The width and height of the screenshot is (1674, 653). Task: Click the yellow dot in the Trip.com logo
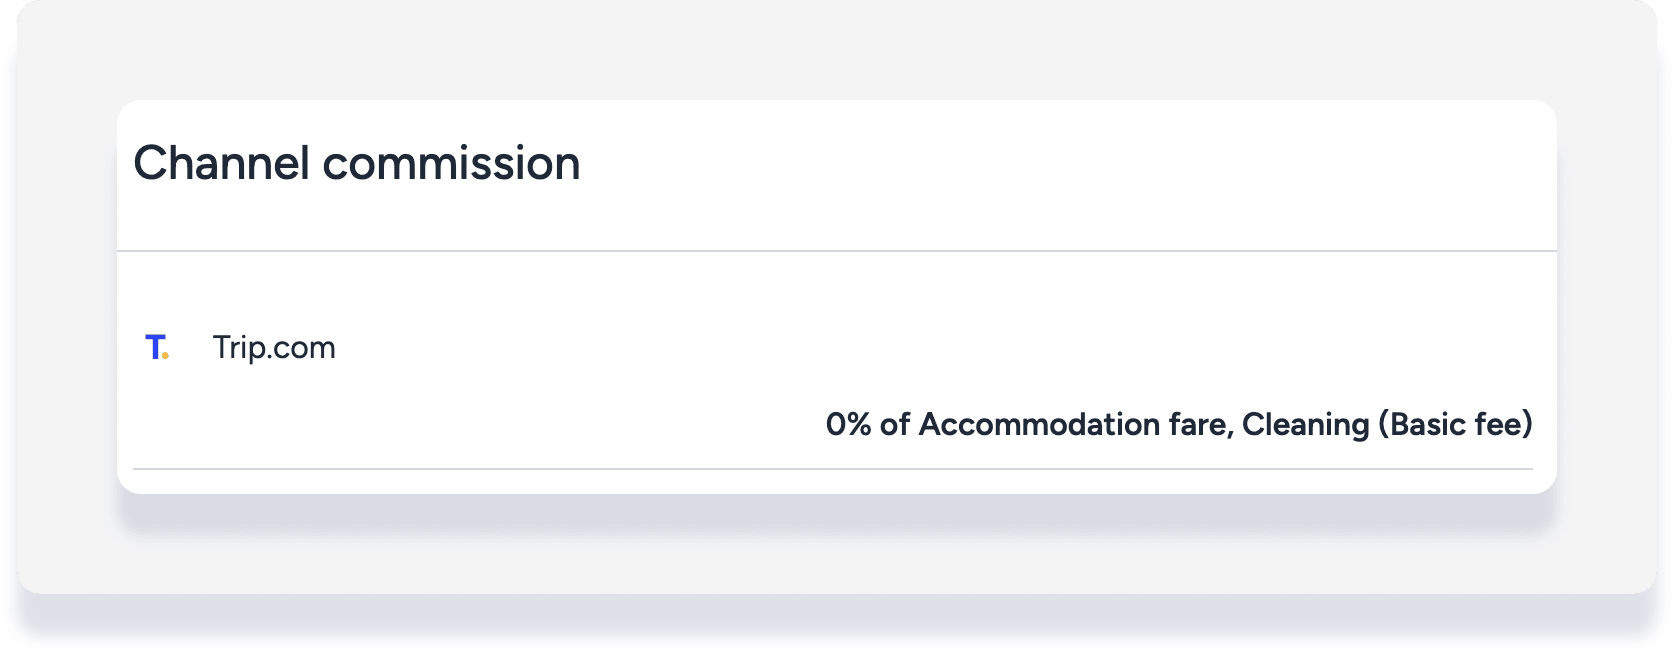pos(166,355)
